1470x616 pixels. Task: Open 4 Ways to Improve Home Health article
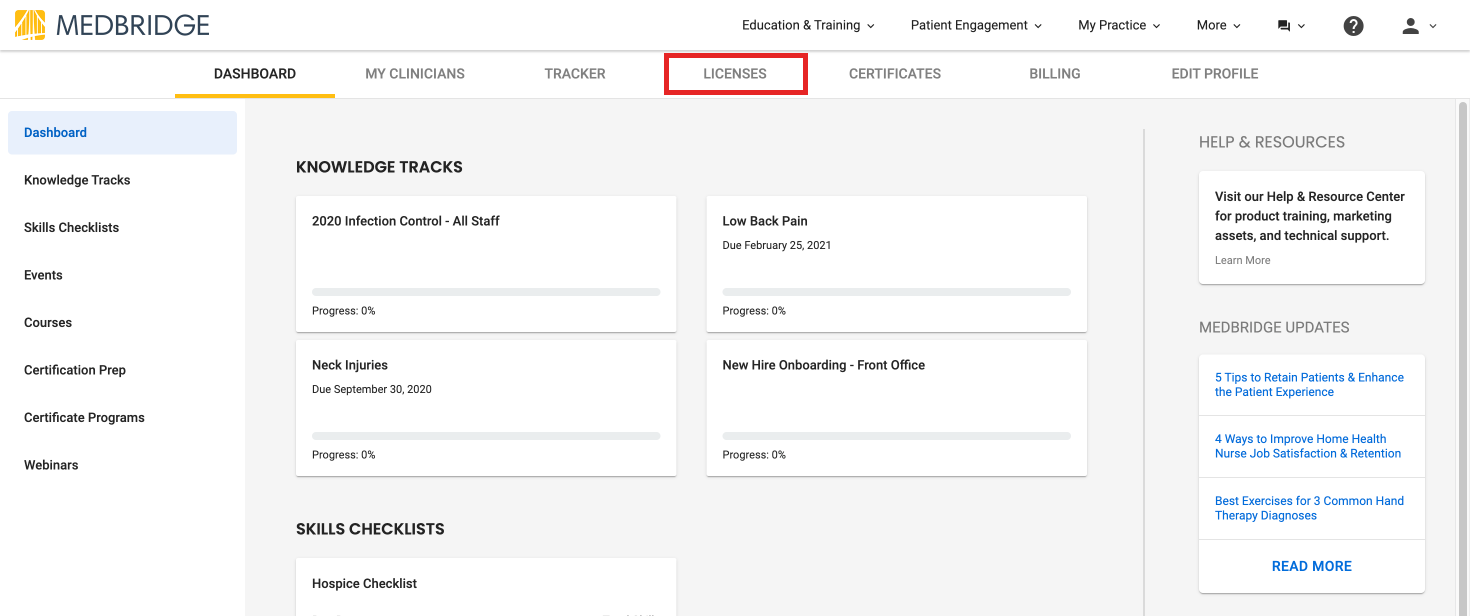(1308, 446)
